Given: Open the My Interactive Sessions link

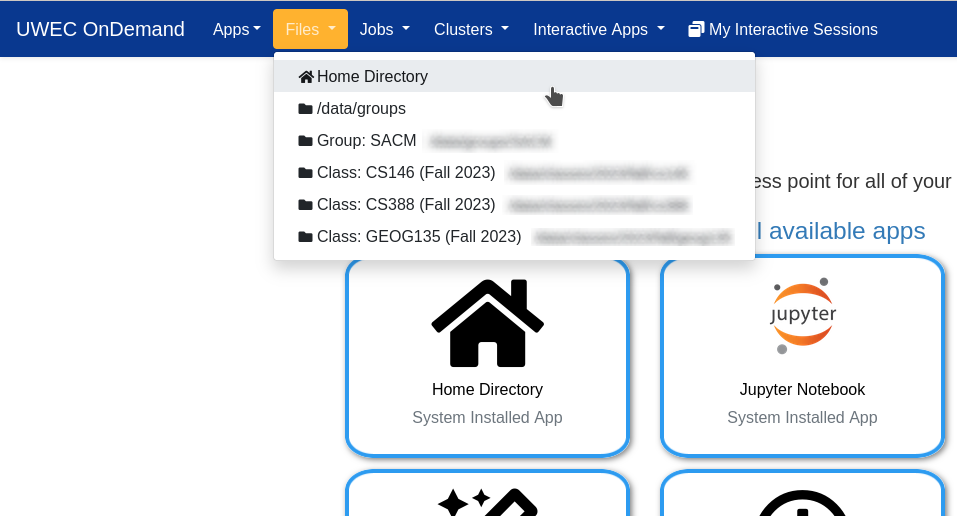Looking at the screenshot, I should pos(792,30).
